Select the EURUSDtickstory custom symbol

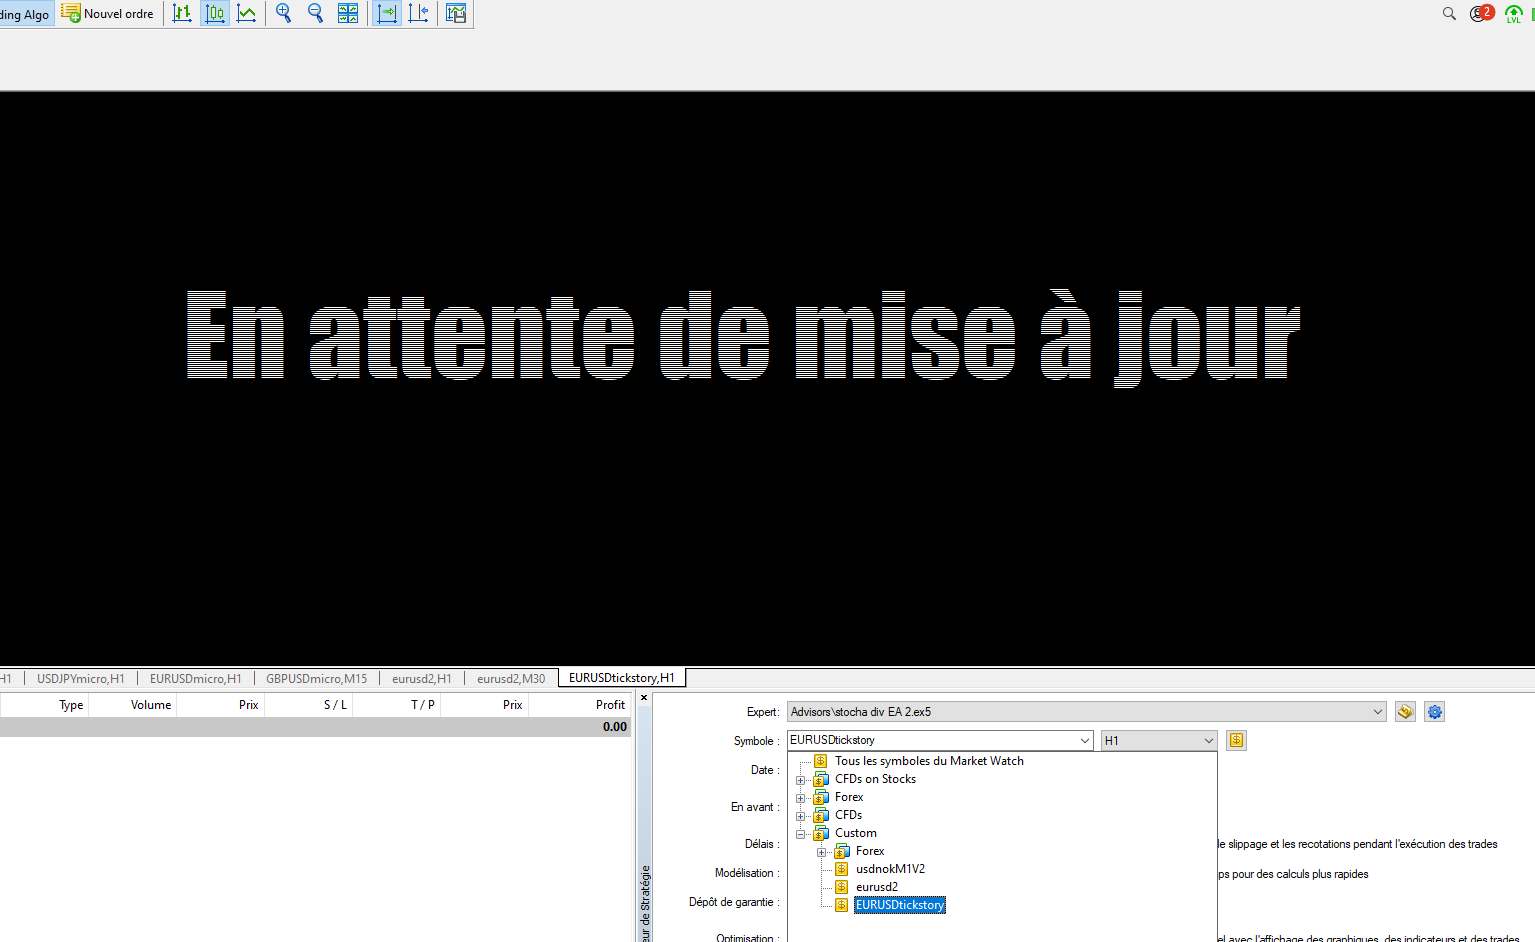coord(900,905)
